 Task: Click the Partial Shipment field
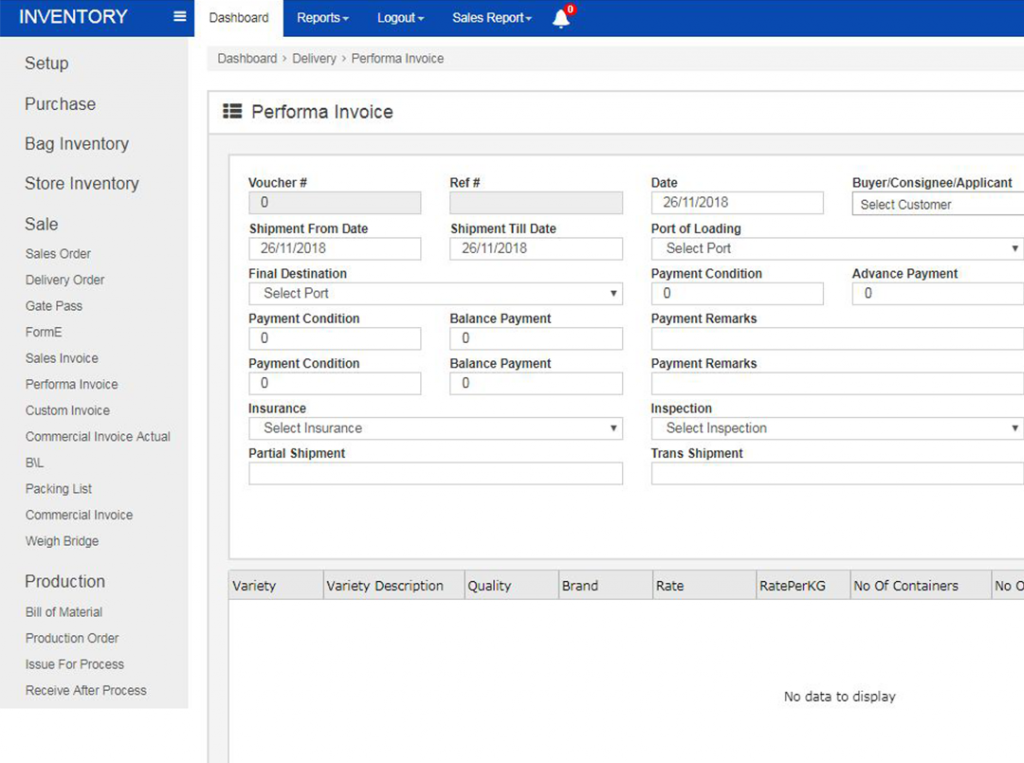pos(436,474)
